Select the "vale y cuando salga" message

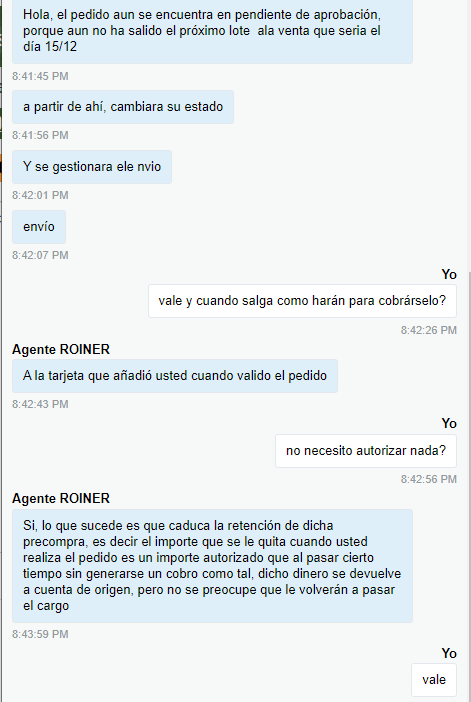click(x=302, y=301)
